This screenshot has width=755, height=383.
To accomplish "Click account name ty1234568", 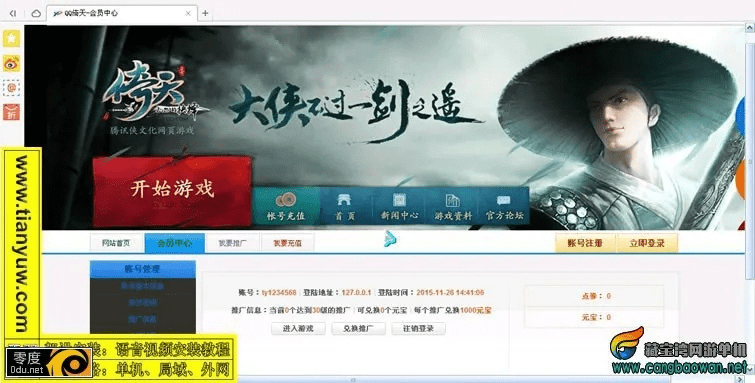I will (x=279, y=292).
